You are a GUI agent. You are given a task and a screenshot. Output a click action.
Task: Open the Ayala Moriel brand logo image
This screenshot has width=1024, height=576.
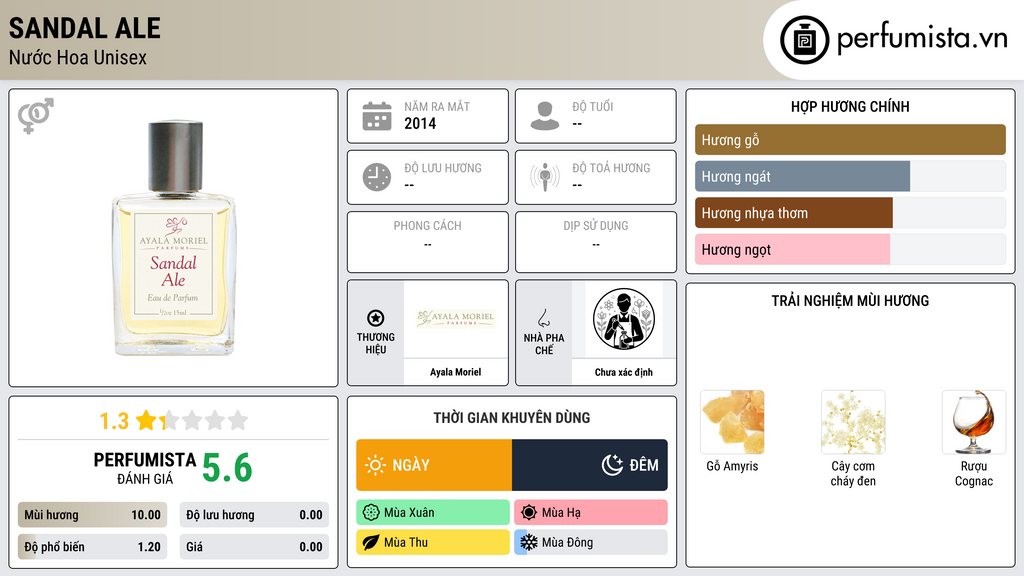[455, 319]
